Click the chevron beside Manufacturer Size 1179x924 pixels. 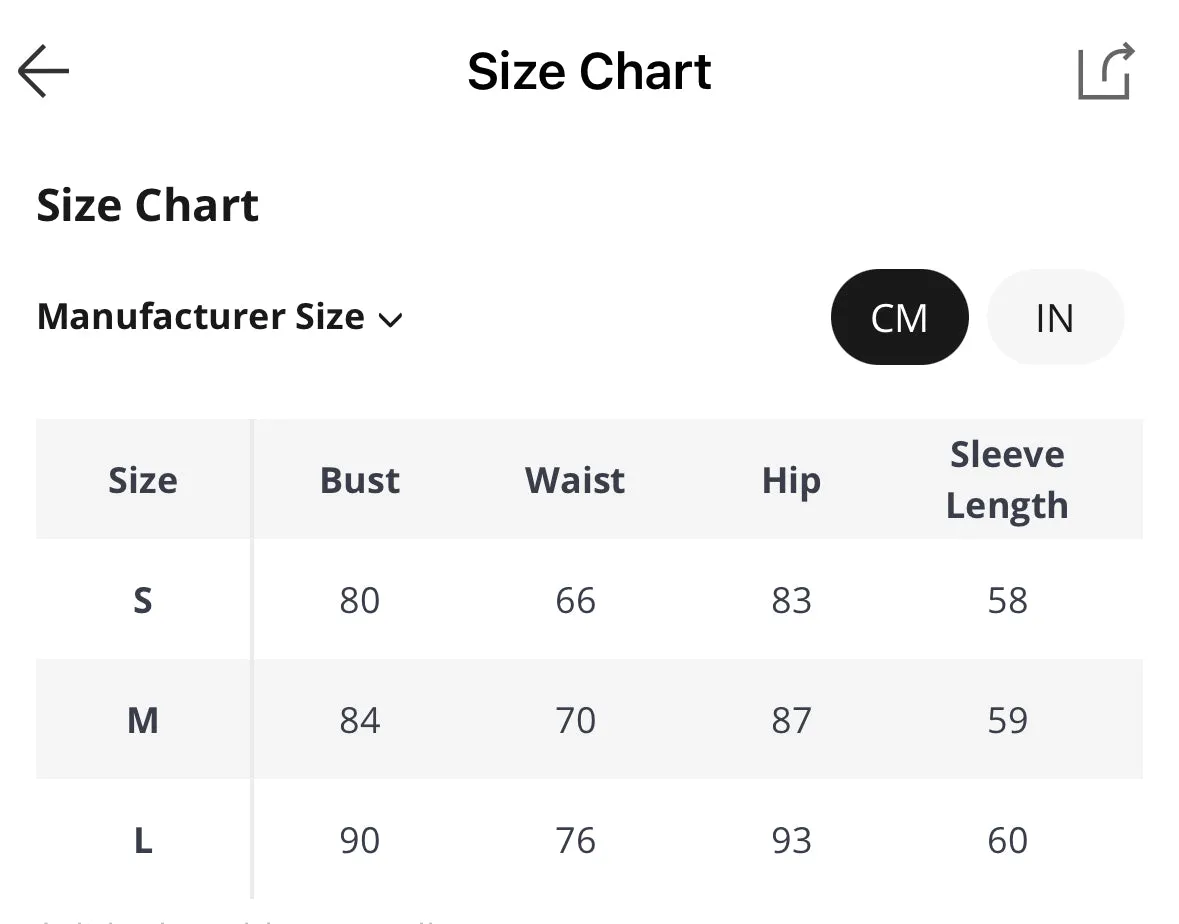(390, 320)
